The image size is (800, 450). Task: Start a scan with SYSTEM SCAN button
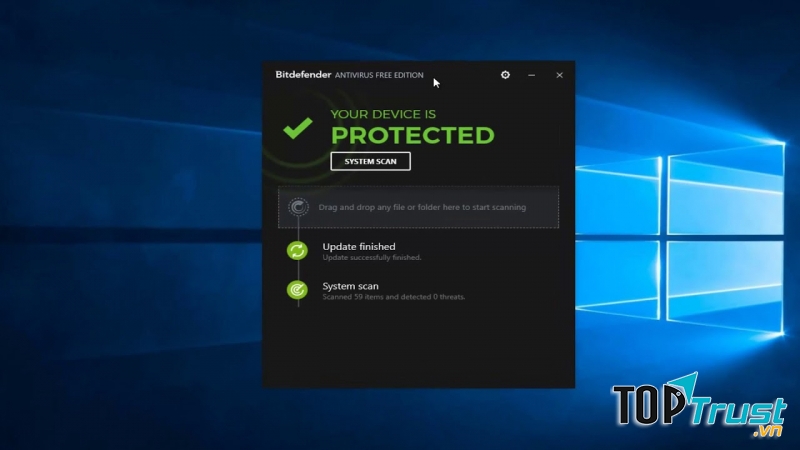tap(370, 161)
